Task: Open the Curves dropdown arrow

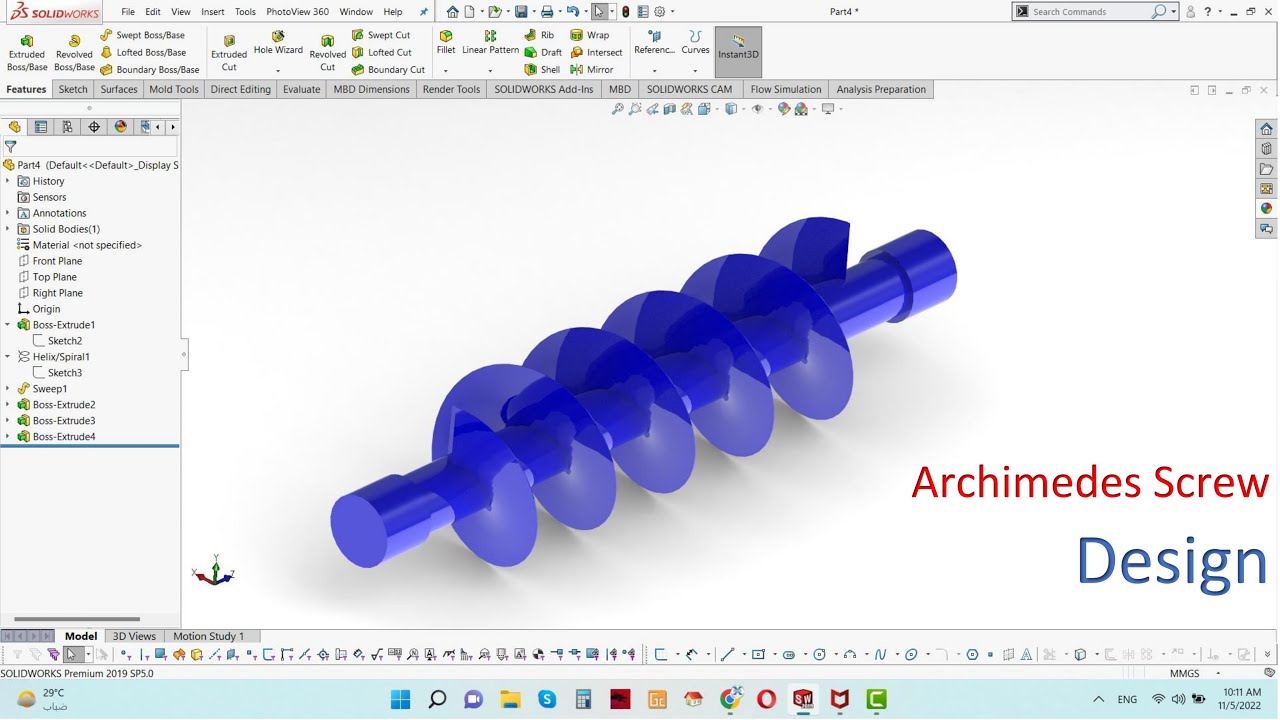Action: (x=695, y=71)
